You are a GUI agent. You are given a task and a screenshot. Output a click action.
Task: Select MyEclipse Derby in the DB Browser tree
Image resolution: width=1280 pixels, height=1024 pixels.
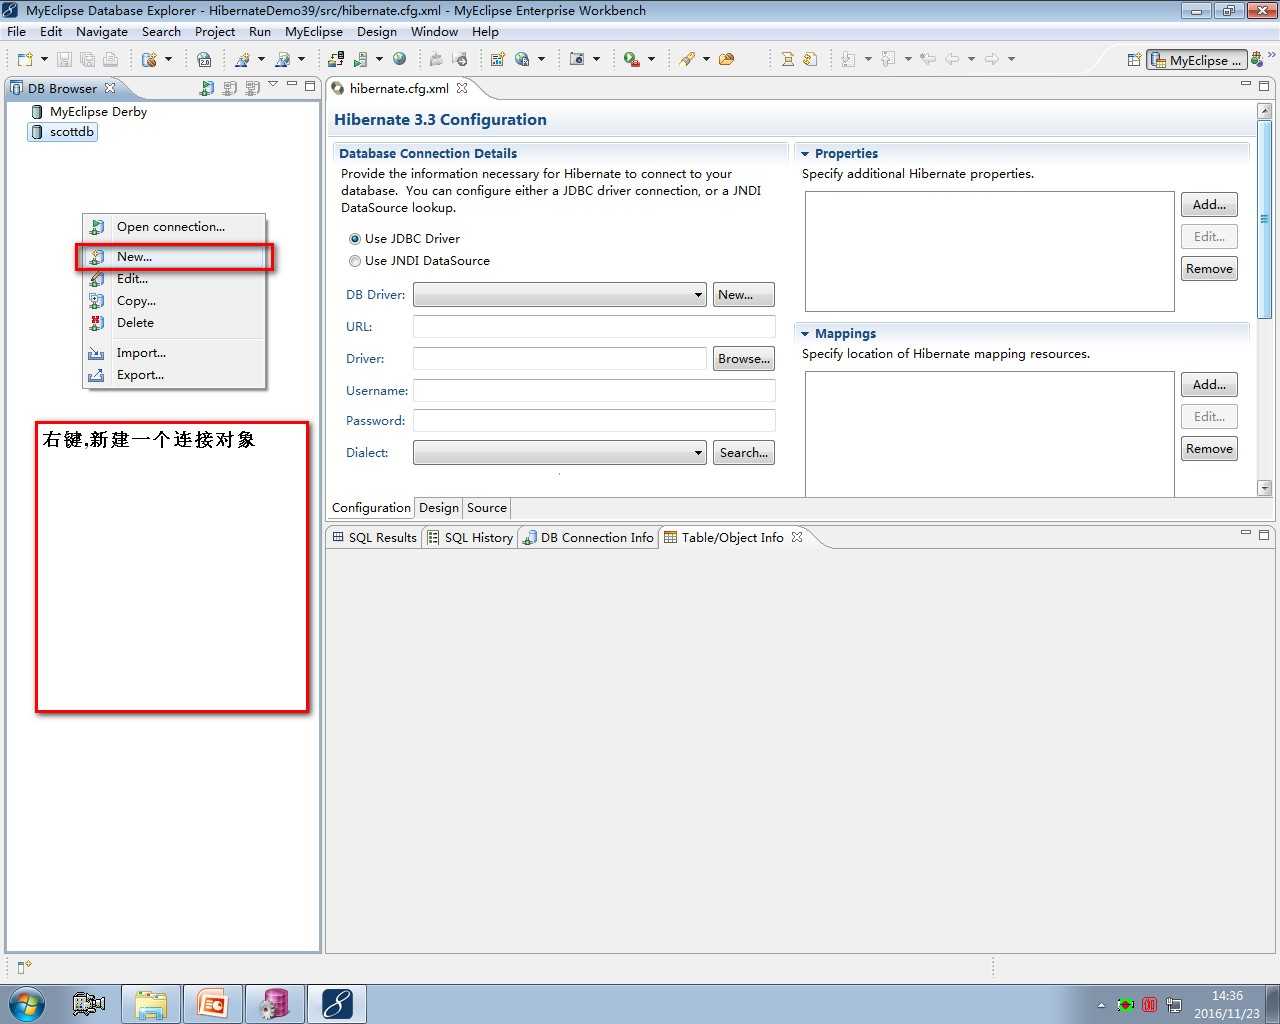[98, 112]
